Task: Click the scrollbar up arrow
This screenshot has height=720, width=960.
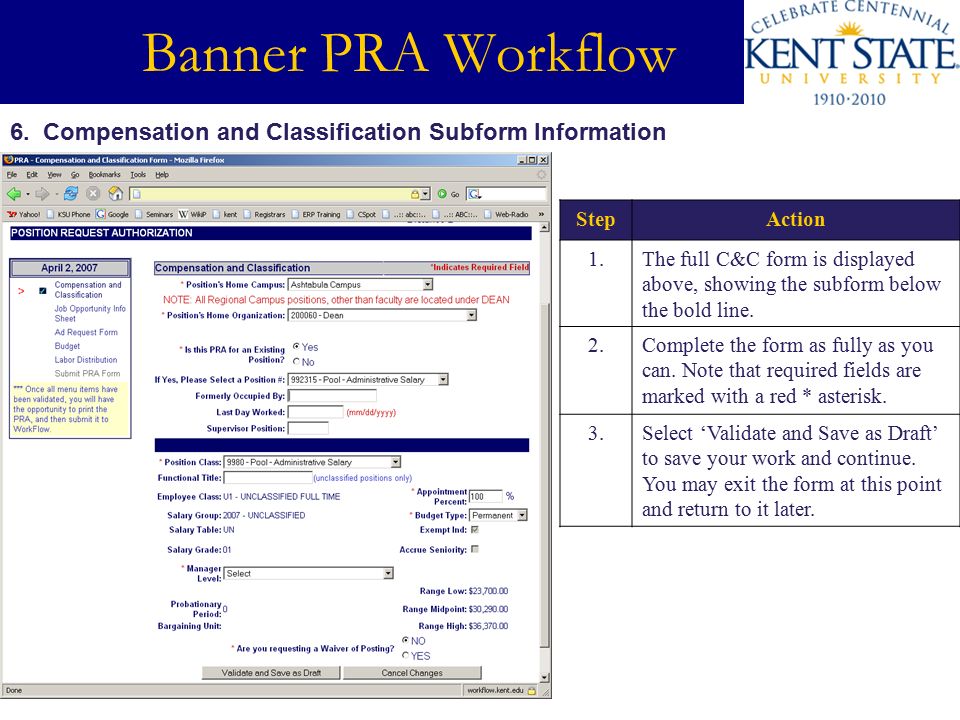Action: (x=545, y=228)
